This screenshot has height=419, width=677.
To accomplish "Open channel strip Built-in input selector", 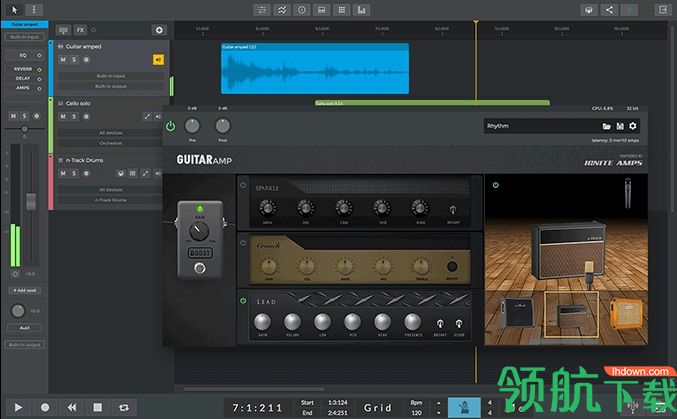I will click(x=25, y=37).
